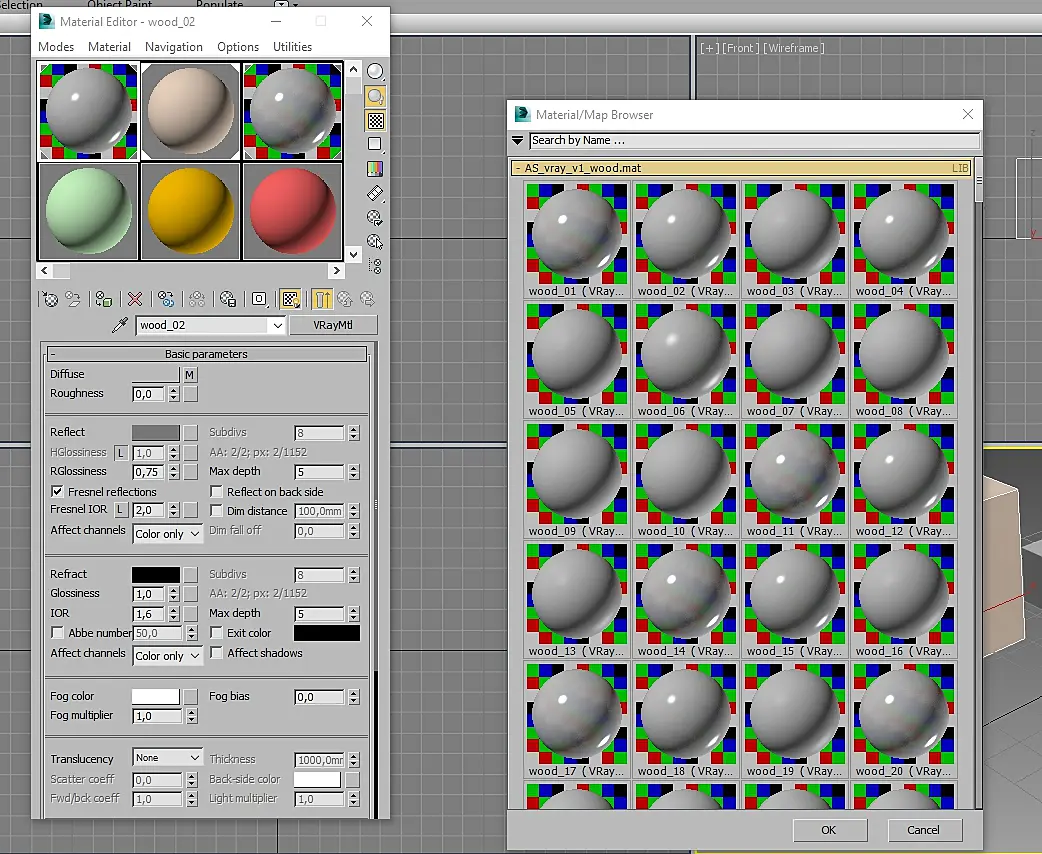
Task: Open Material Editor Options icon
Action: coord(375,217)
